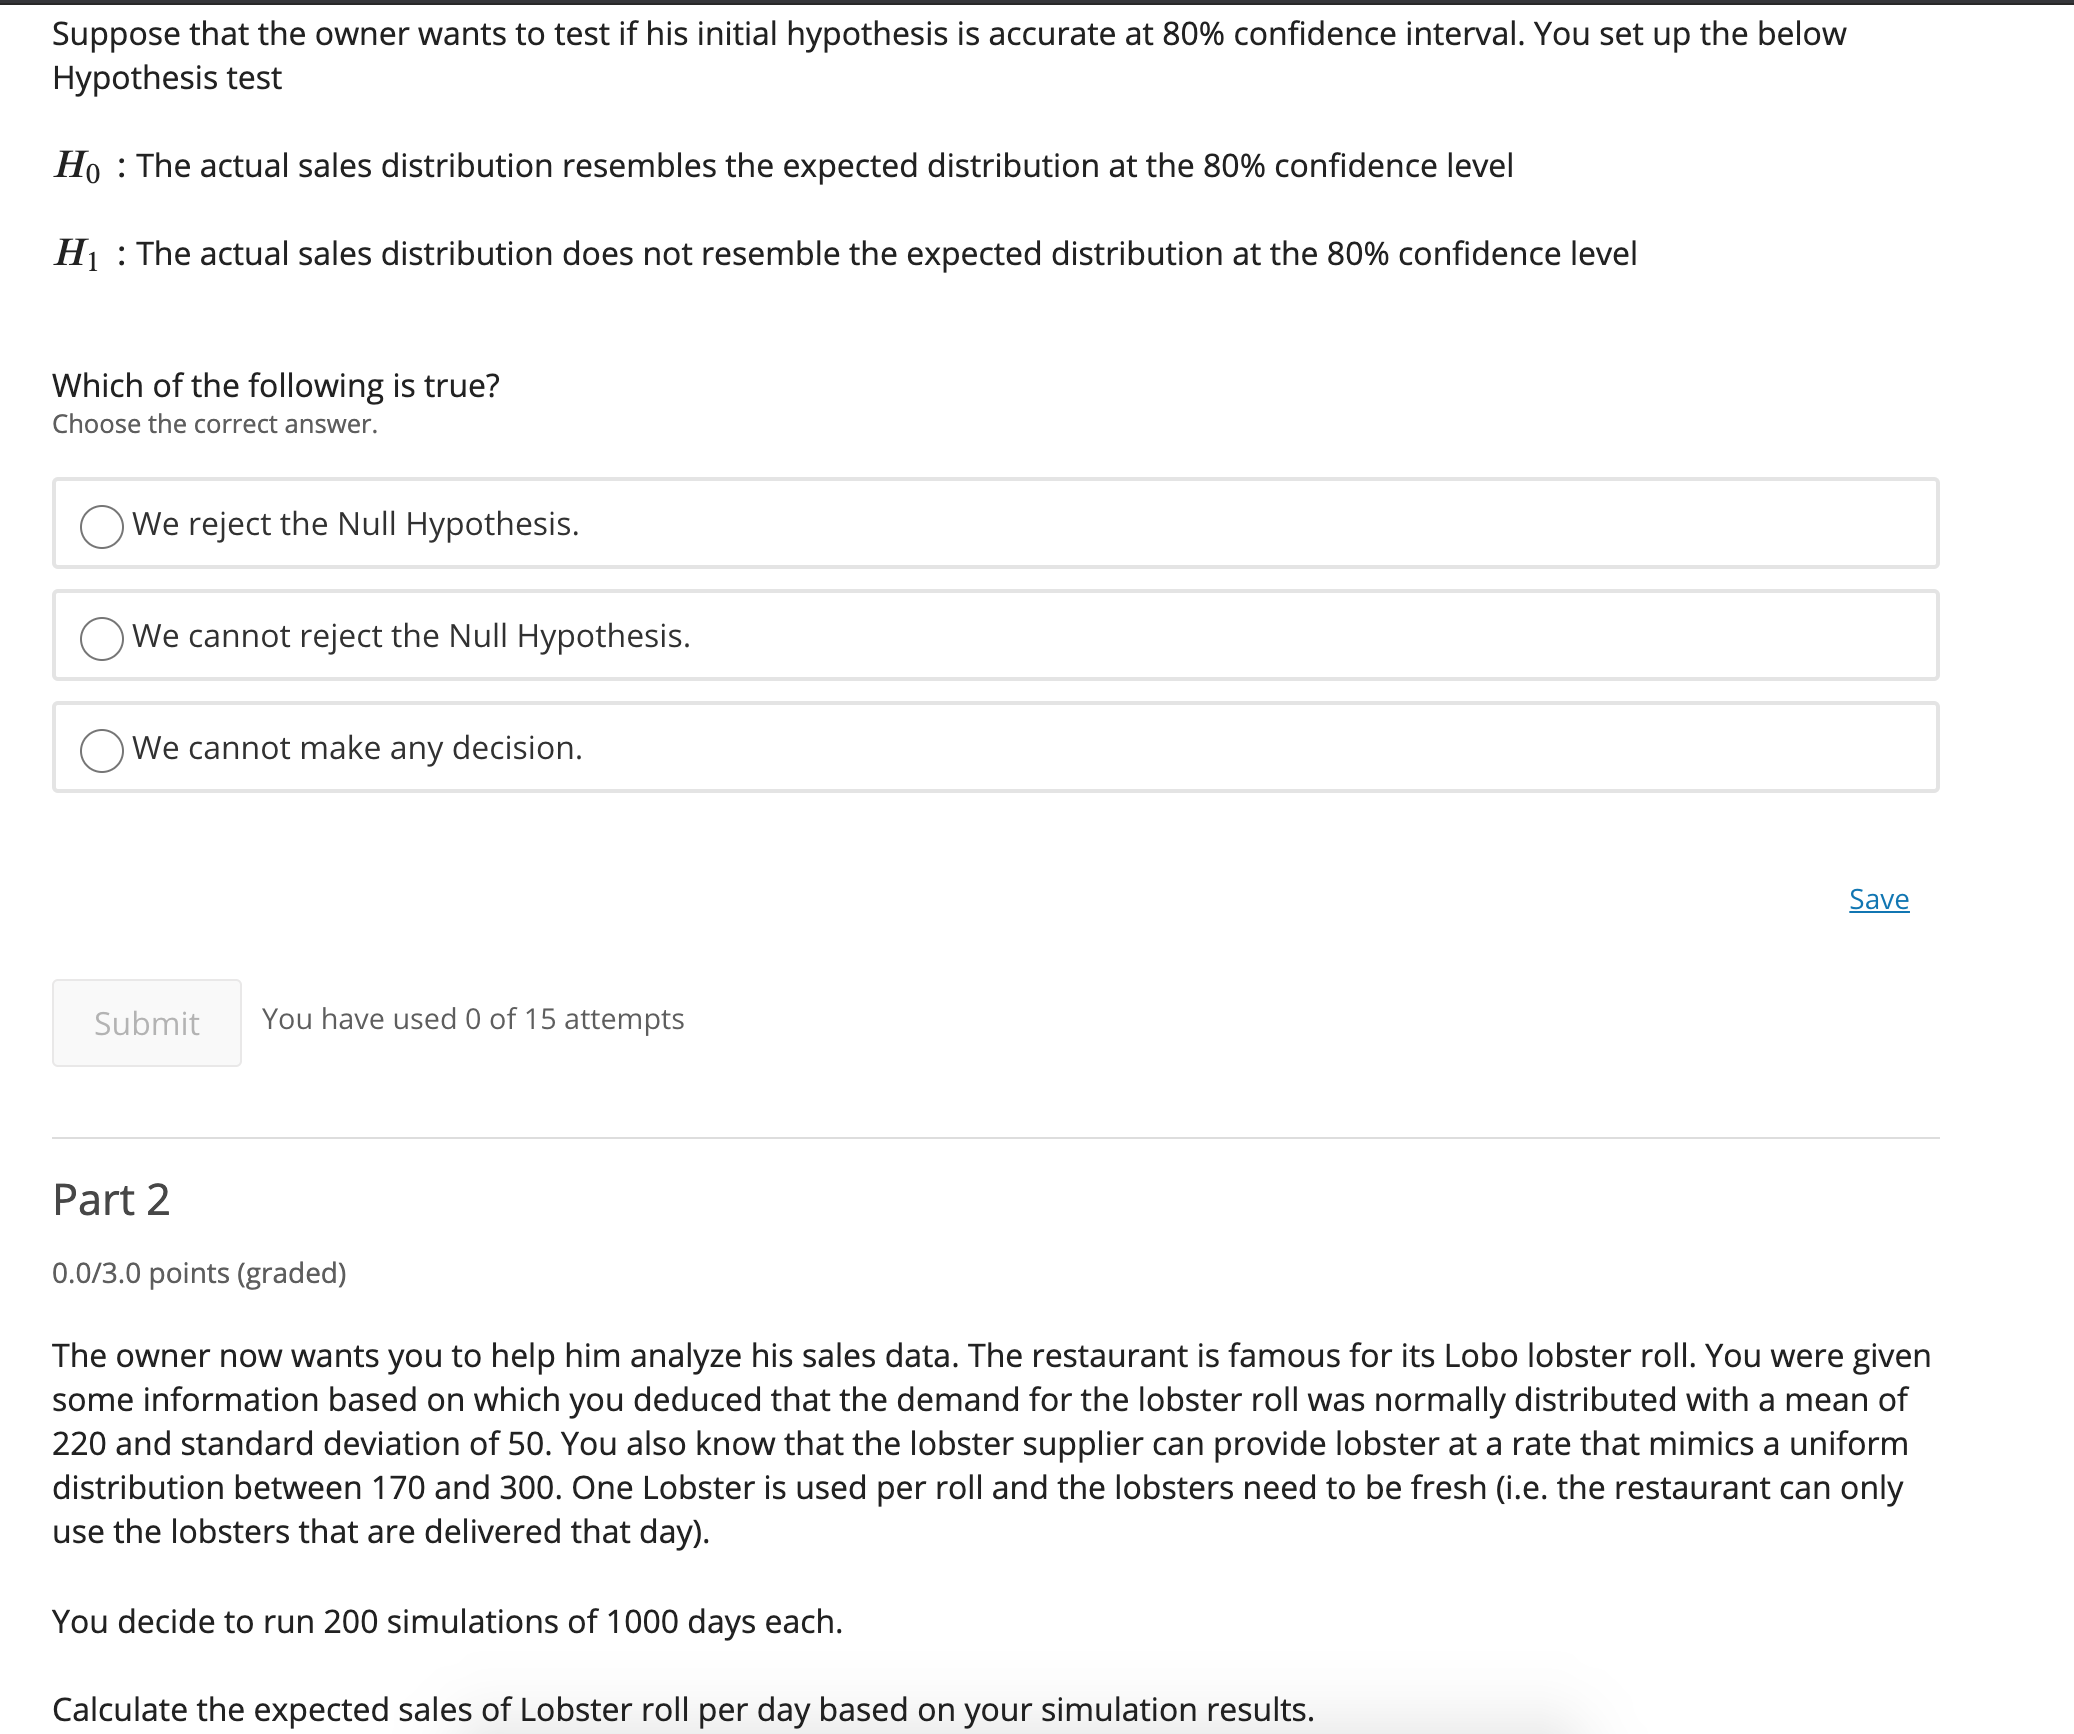Click the H0 statement about resembling expected distribution

[x=824, y=166]
